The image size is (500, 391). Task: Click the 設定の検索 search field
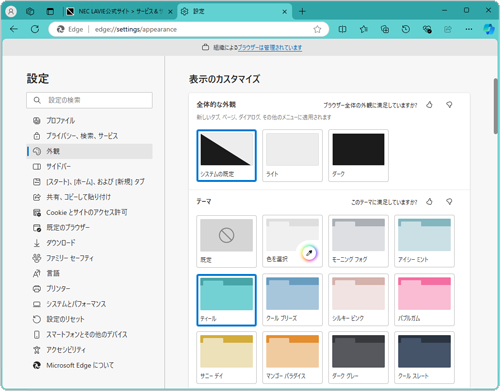pos(89,100)
